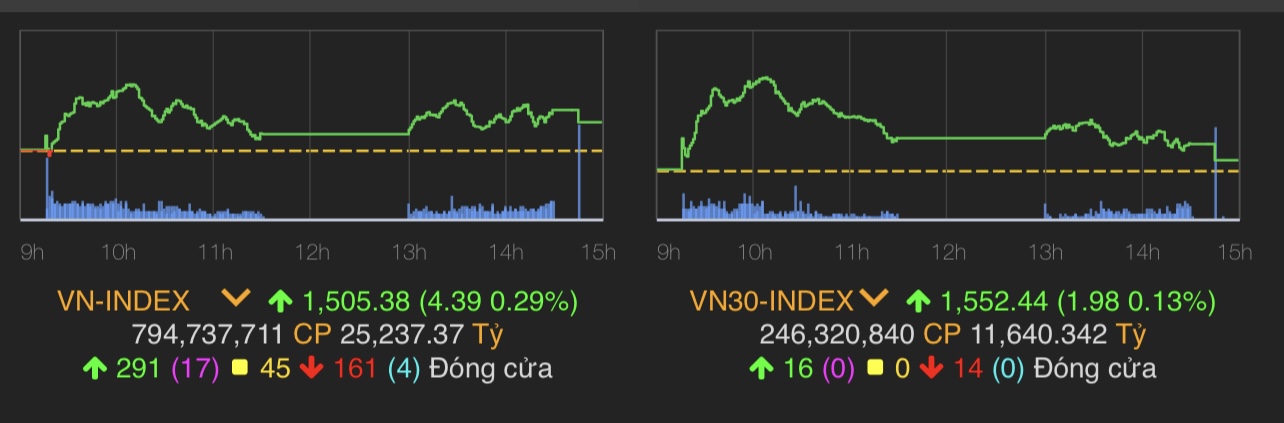1284x423 pixels.
Task: Click the floor count (4) in cyan
Action: [x=404, y=368]
